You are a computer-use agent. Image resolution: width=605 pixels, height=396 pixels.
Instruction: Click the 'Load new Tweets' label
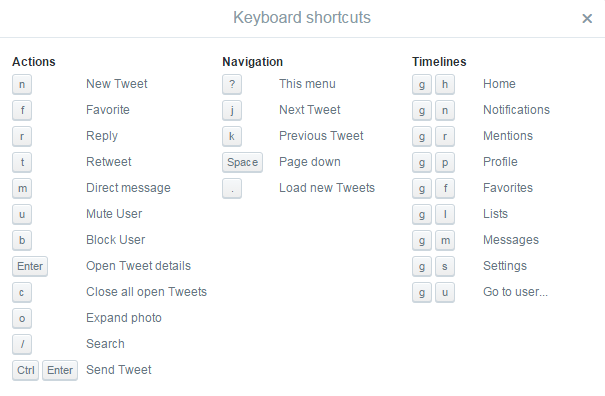click(x=327, y=188)
